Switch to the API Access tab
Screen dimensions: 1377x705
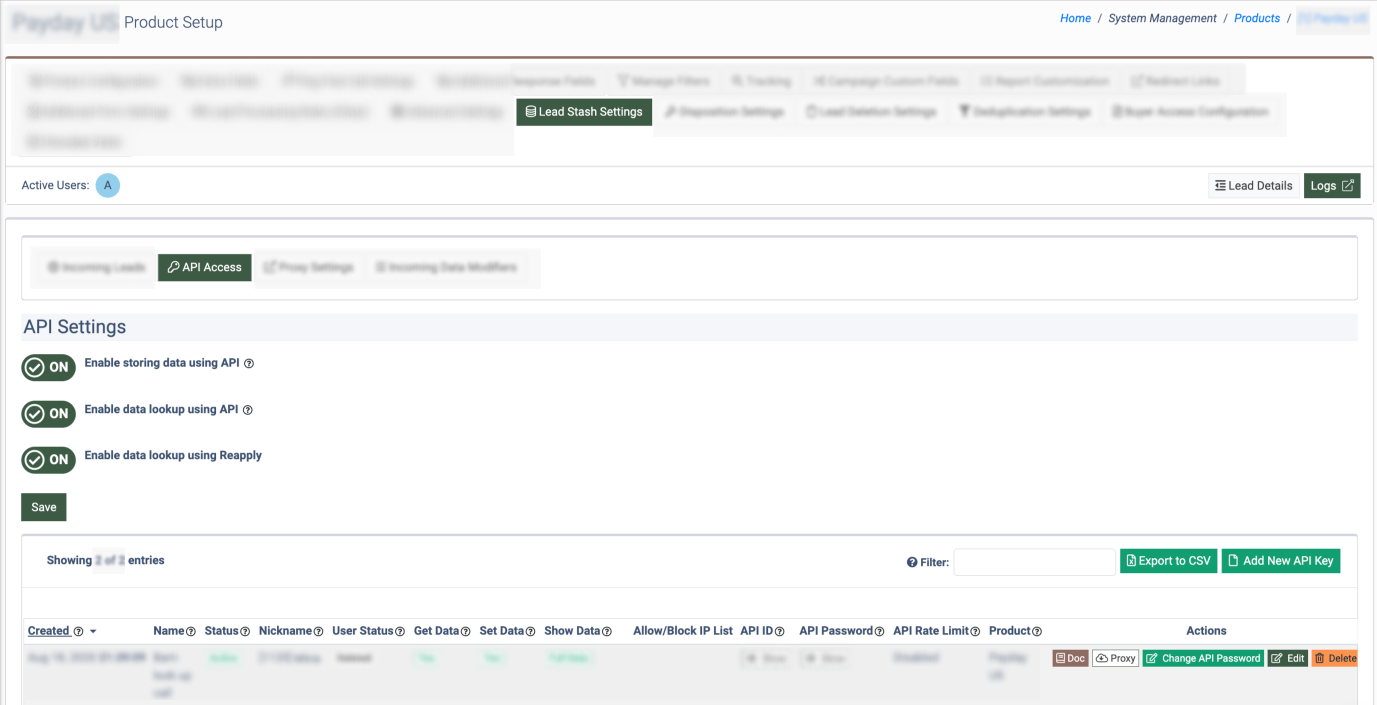[205, 267]
